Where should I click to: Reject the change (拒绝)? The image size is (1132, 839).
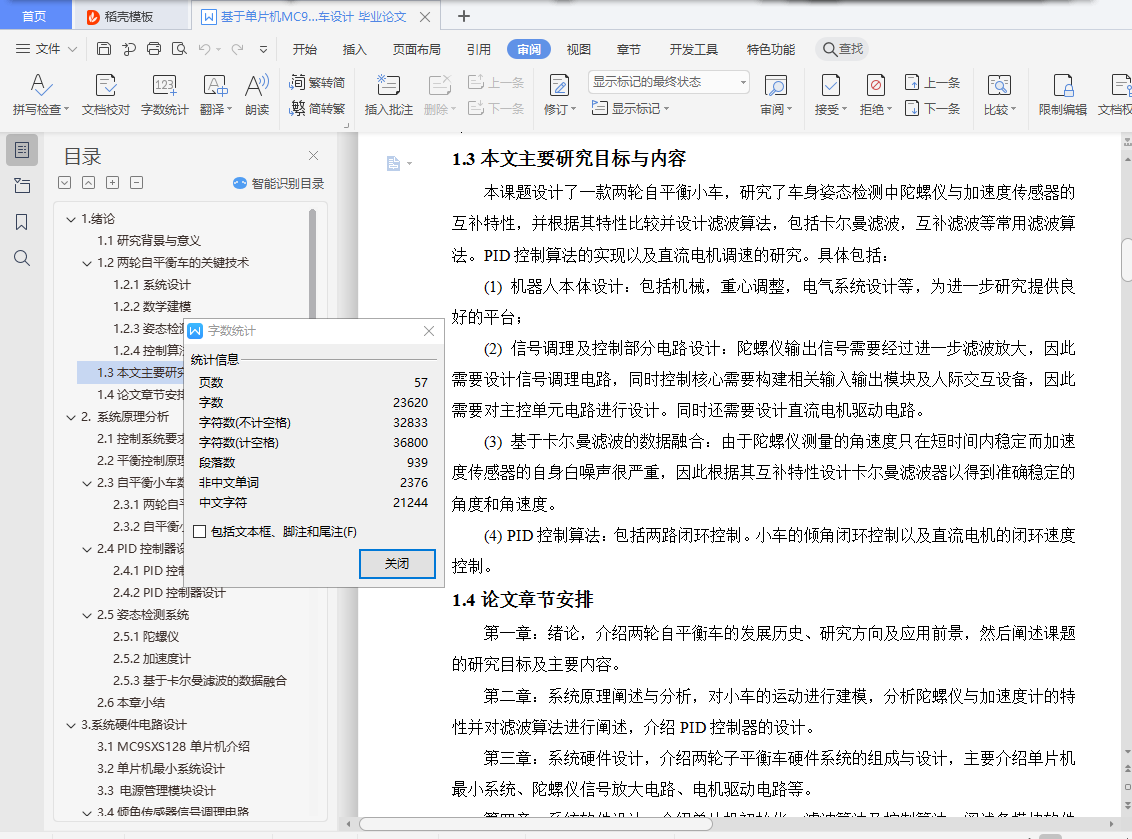(x=876, y=94)
